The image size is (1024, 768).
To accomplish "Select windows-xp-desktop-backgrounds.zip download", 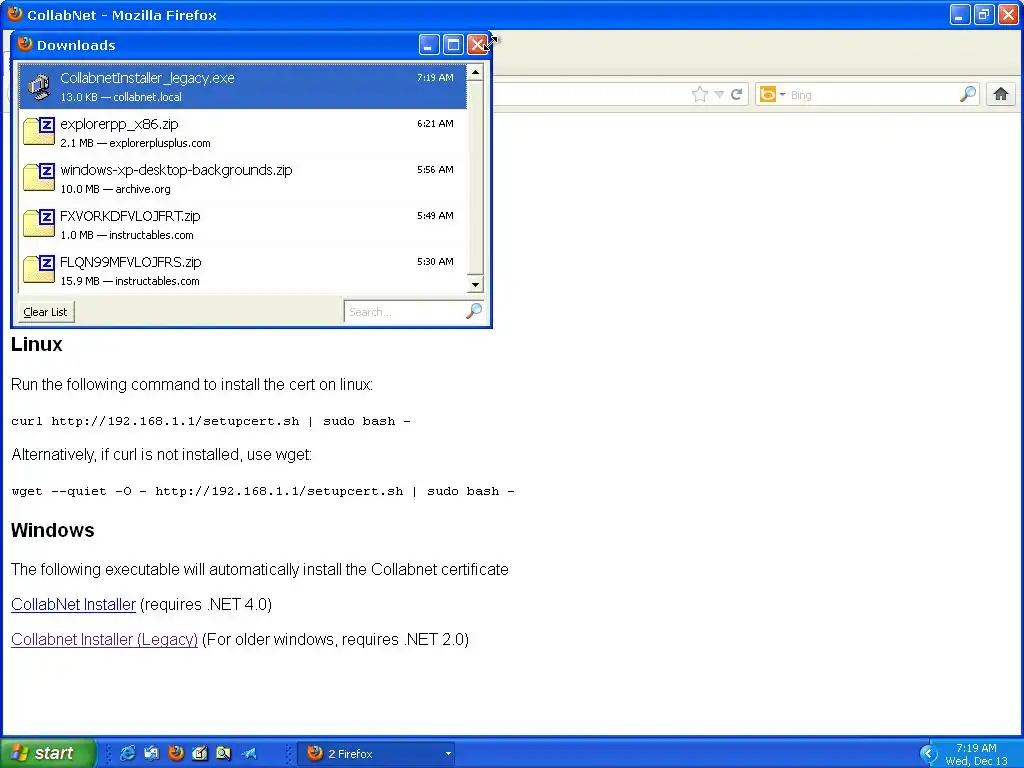I will pos(242,178).
